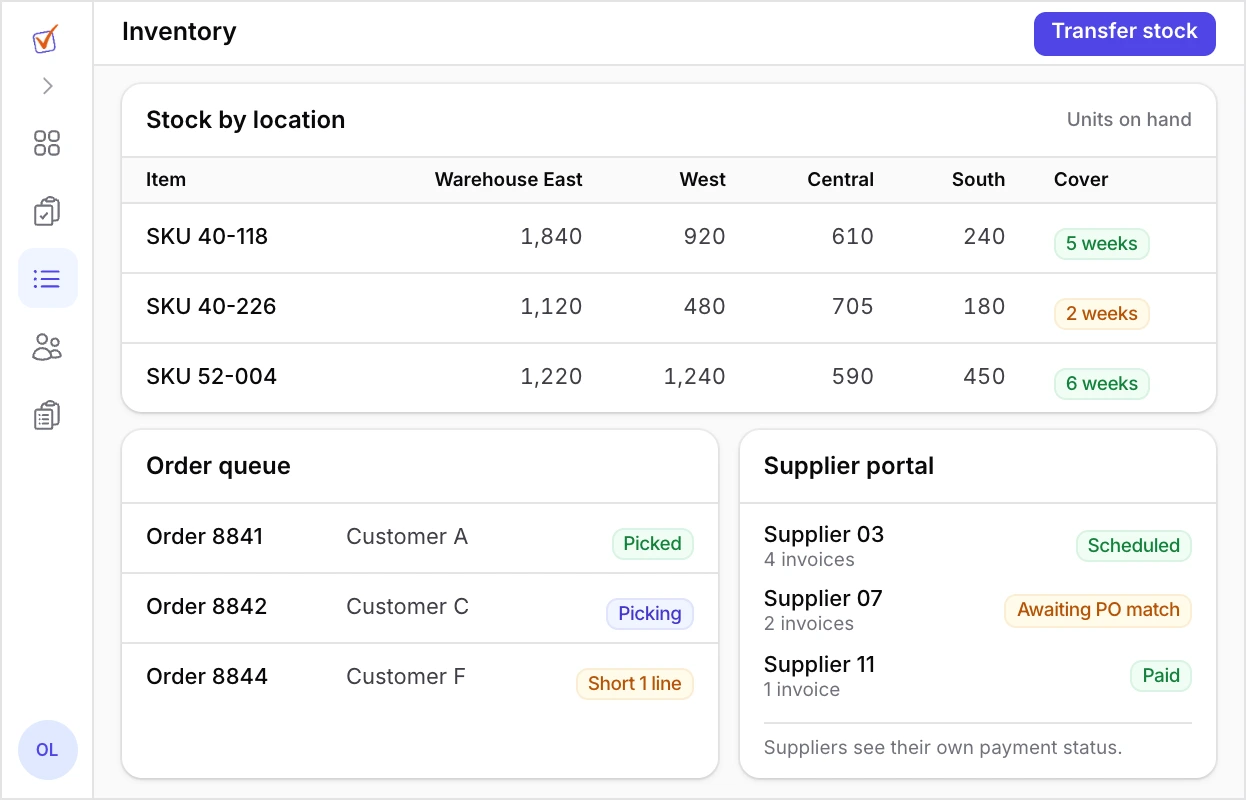Expand the sidebar with the chevron arrow
Image resolution: width=1246 pixels, height=800 pixels.
[47, 86]
